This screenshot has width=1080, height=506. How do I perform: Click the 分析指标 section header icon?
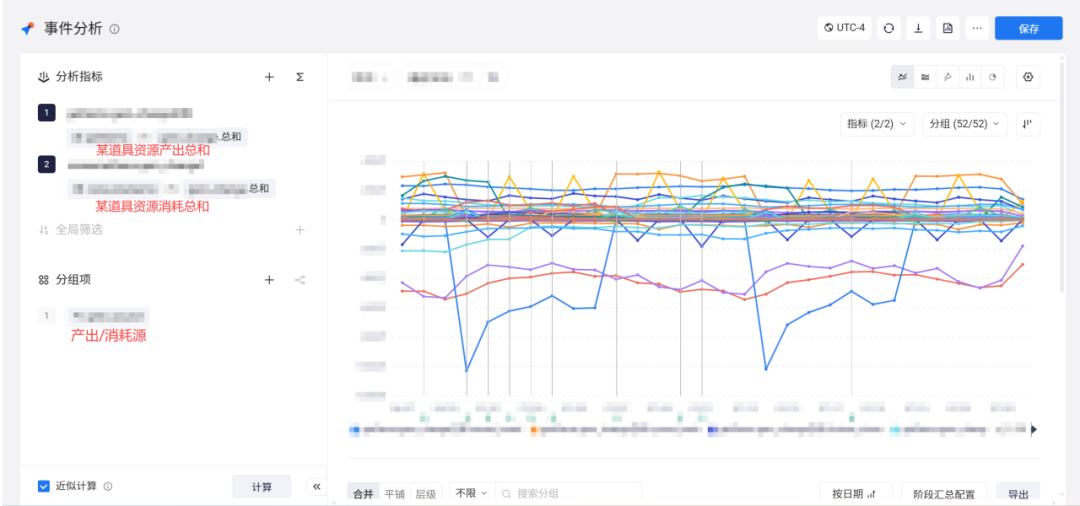tap(43, 77)
